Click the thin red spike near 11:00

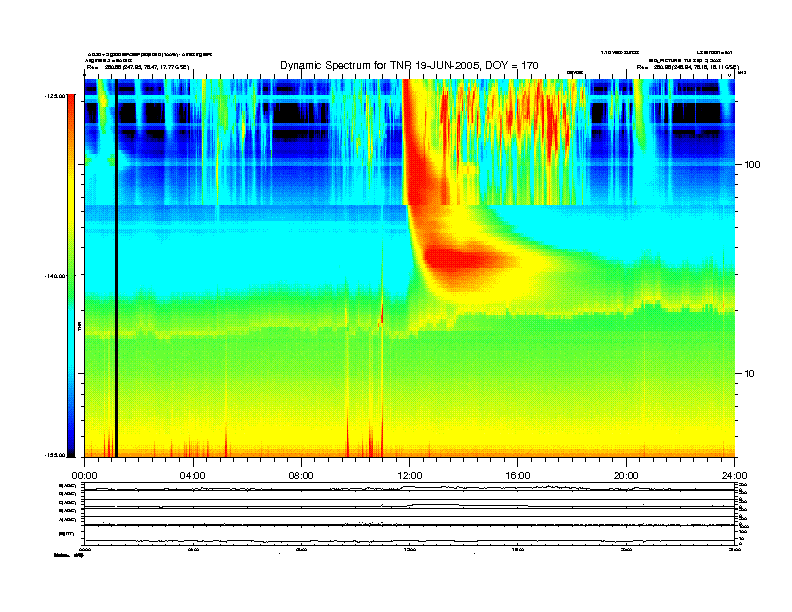point(382,313)
